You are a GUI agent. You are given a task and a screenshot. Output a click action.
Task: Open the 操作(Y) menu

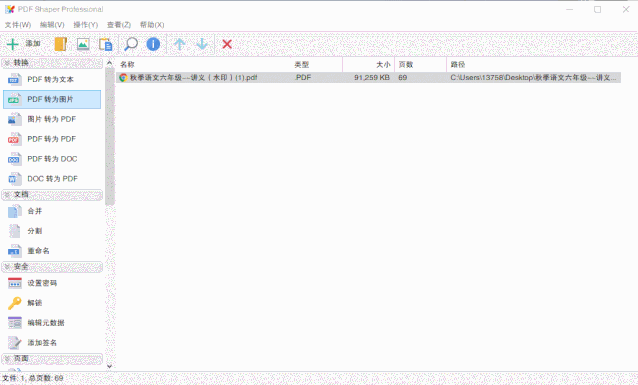(85, 25)
